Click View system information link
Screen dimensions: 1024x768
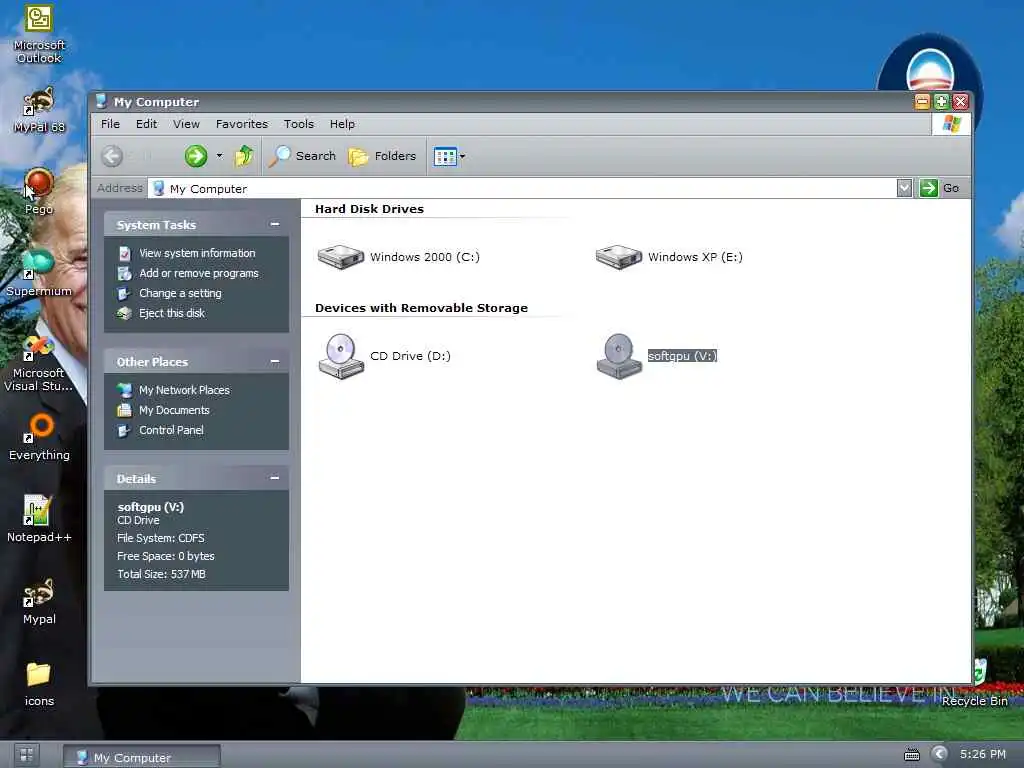[x=197, y=253]
